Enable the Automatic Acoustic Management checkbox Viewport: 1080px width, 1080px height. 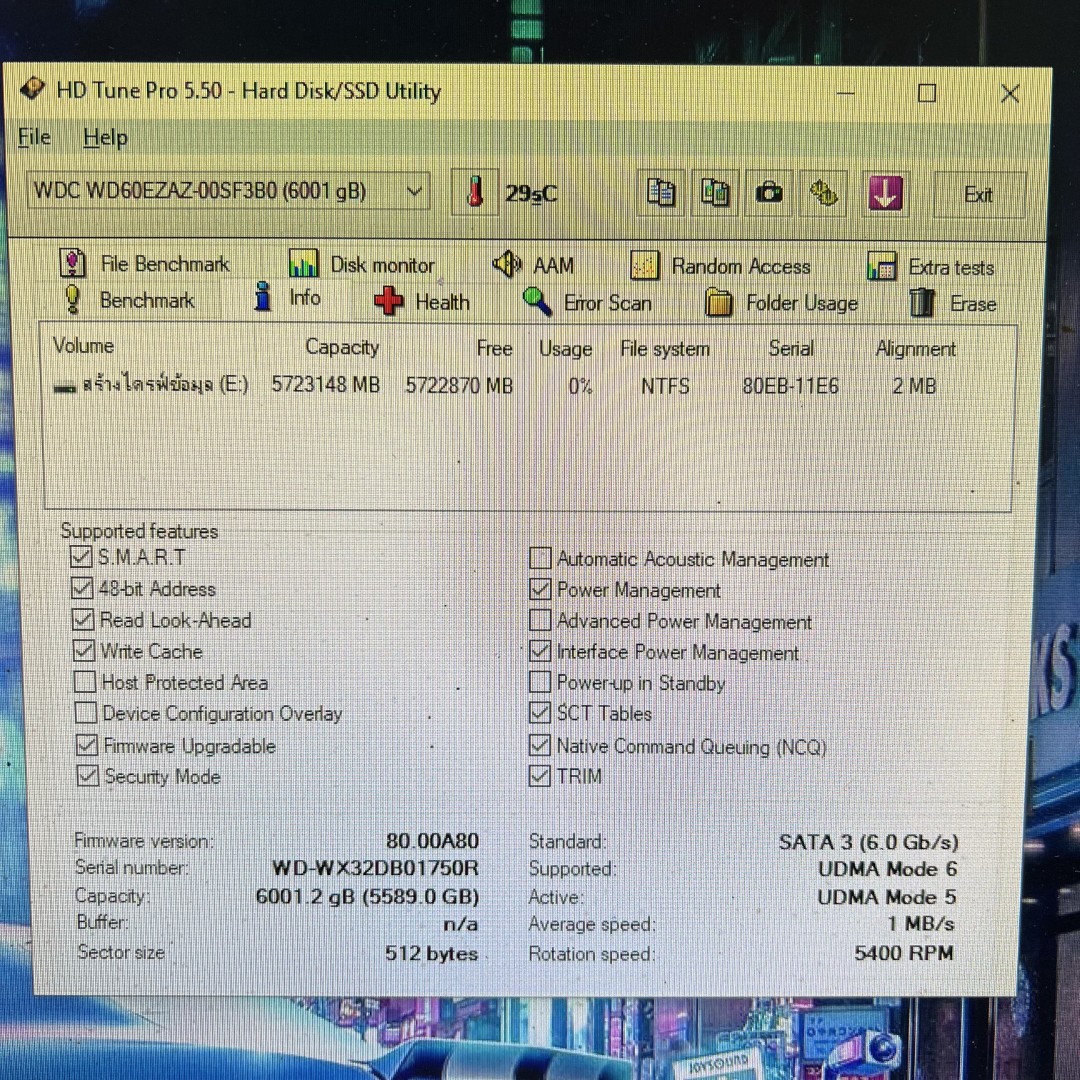(x=540, y=558)
